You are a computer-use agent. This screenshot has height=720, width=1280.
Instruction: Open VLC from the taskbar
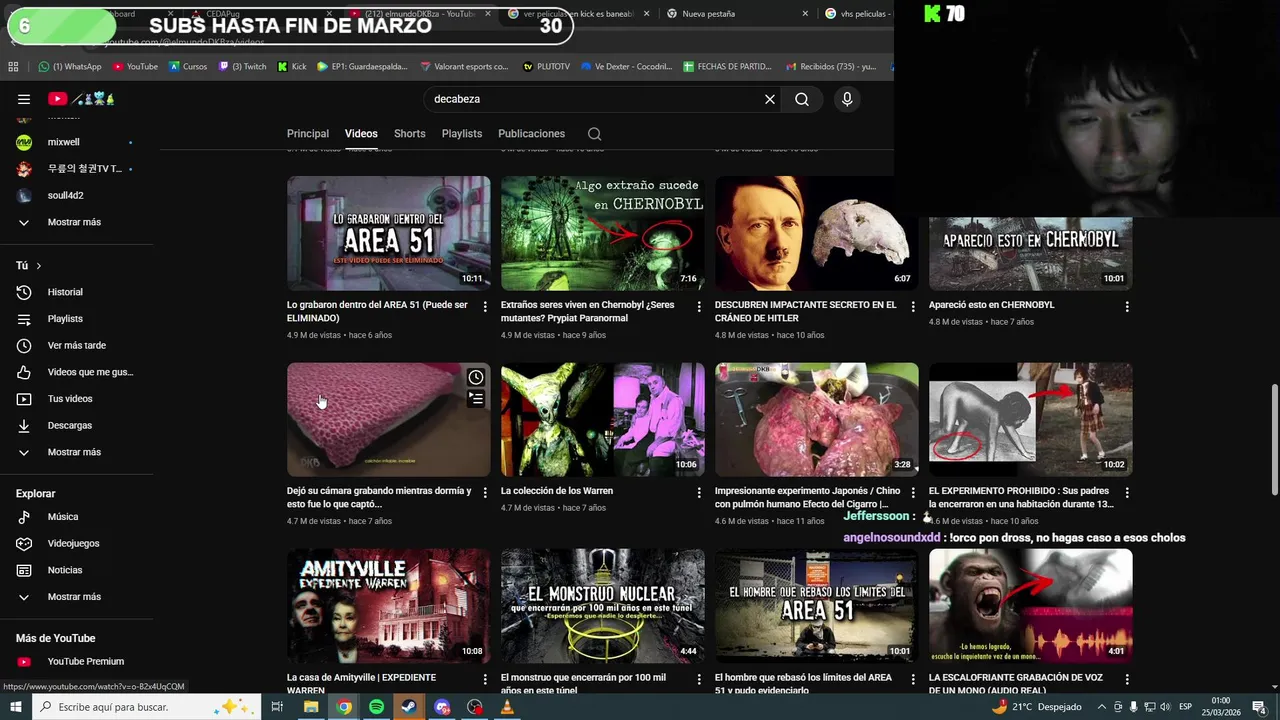tap(507, 707)
